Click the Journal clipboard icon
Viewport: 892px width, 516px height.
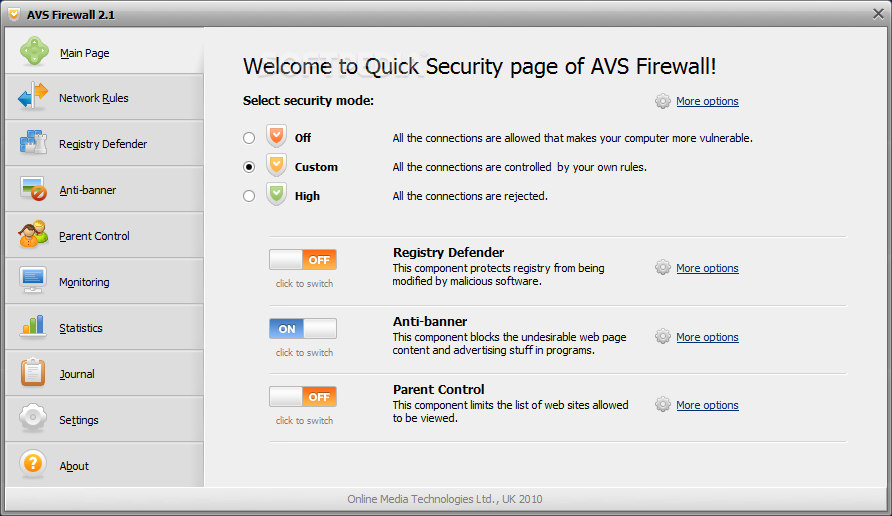tap(33, 373)
